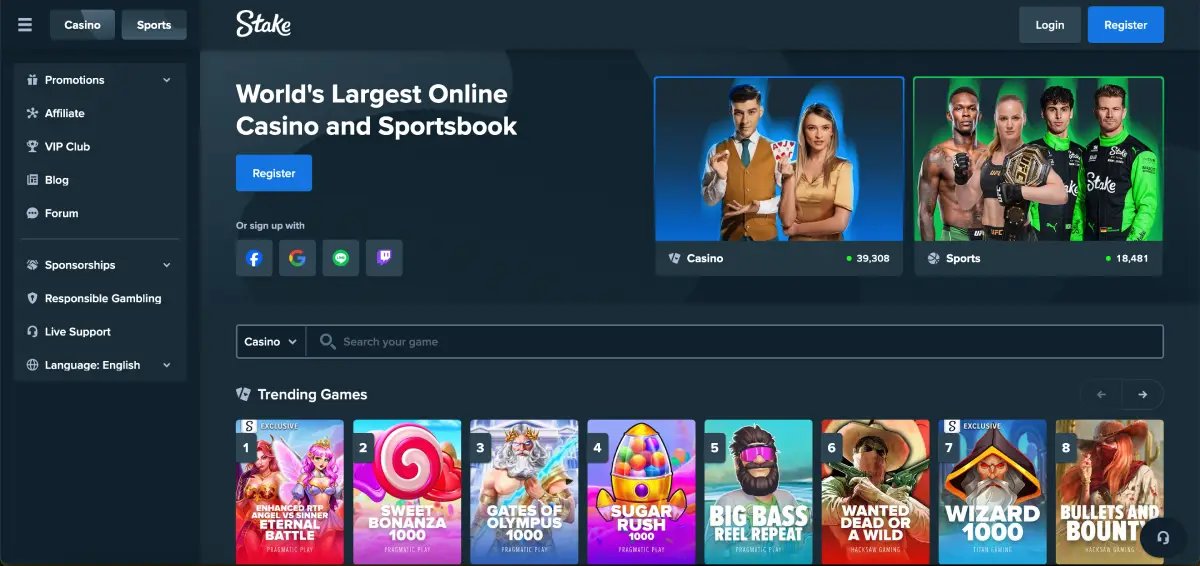Click the Search your game field

[x=735, y=341]
